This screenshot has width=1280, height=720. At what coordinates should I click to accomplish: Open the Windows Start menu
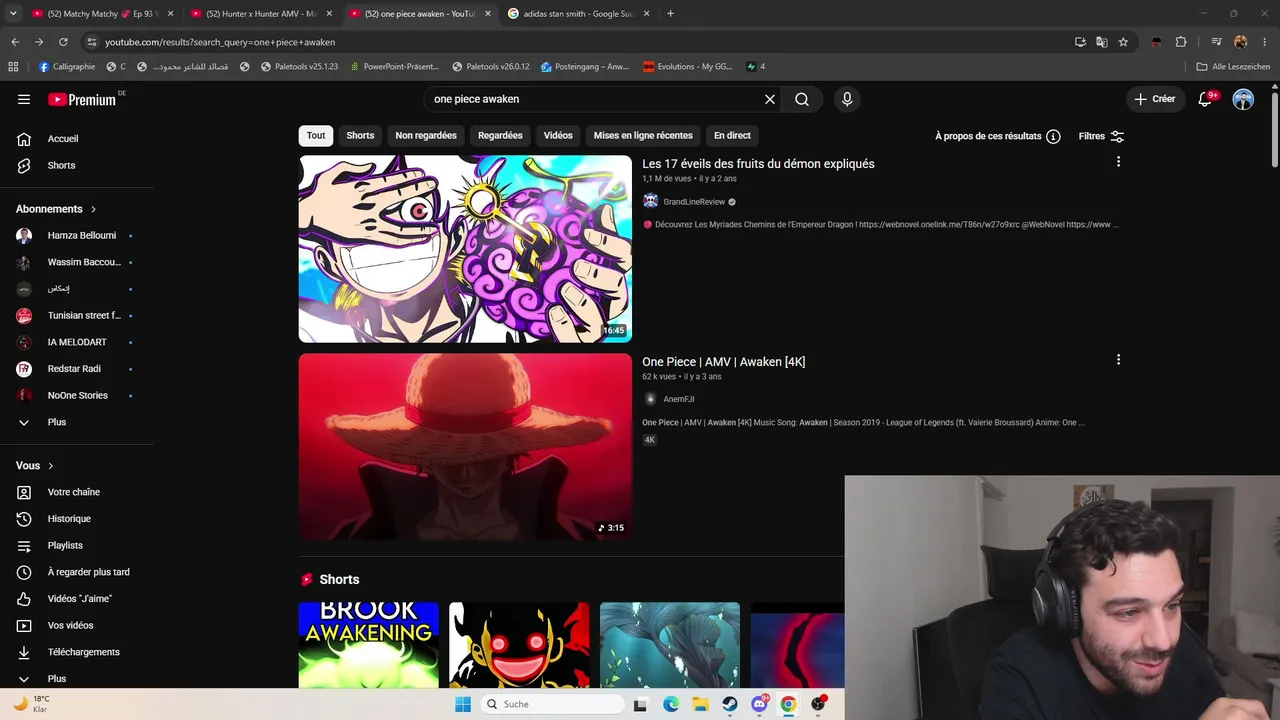tap(463, 704)
